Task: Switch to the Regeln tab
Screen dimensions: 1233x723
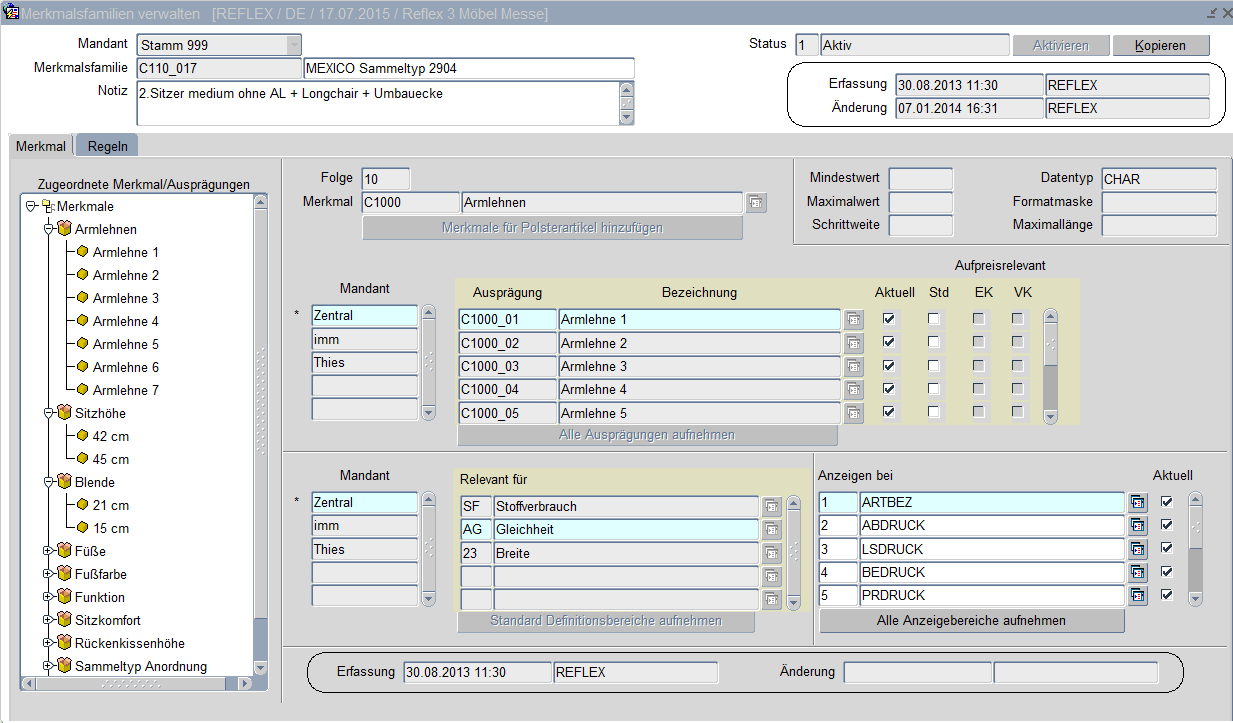Action: (x=108, y=146)
